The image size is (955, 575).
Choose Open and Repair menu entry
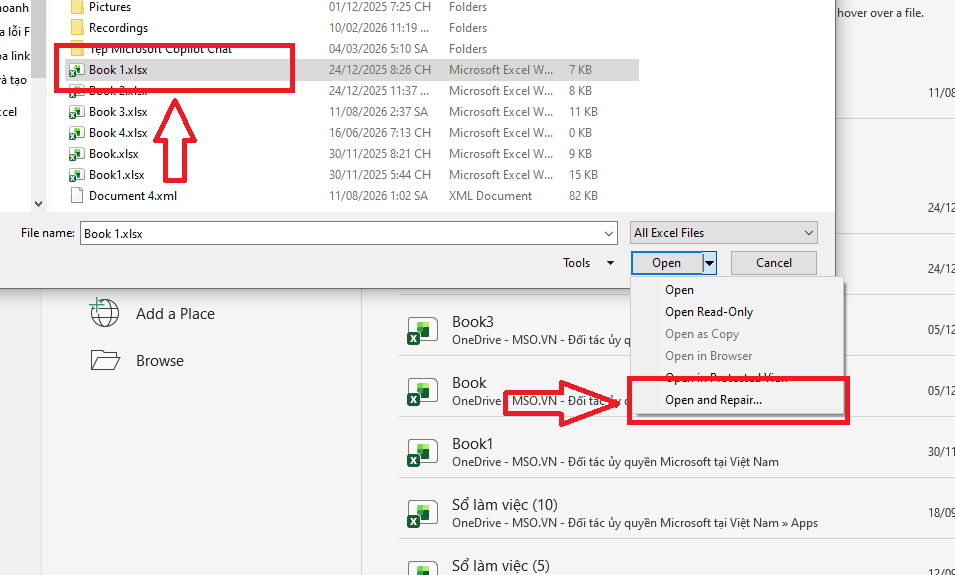[713, 400]
